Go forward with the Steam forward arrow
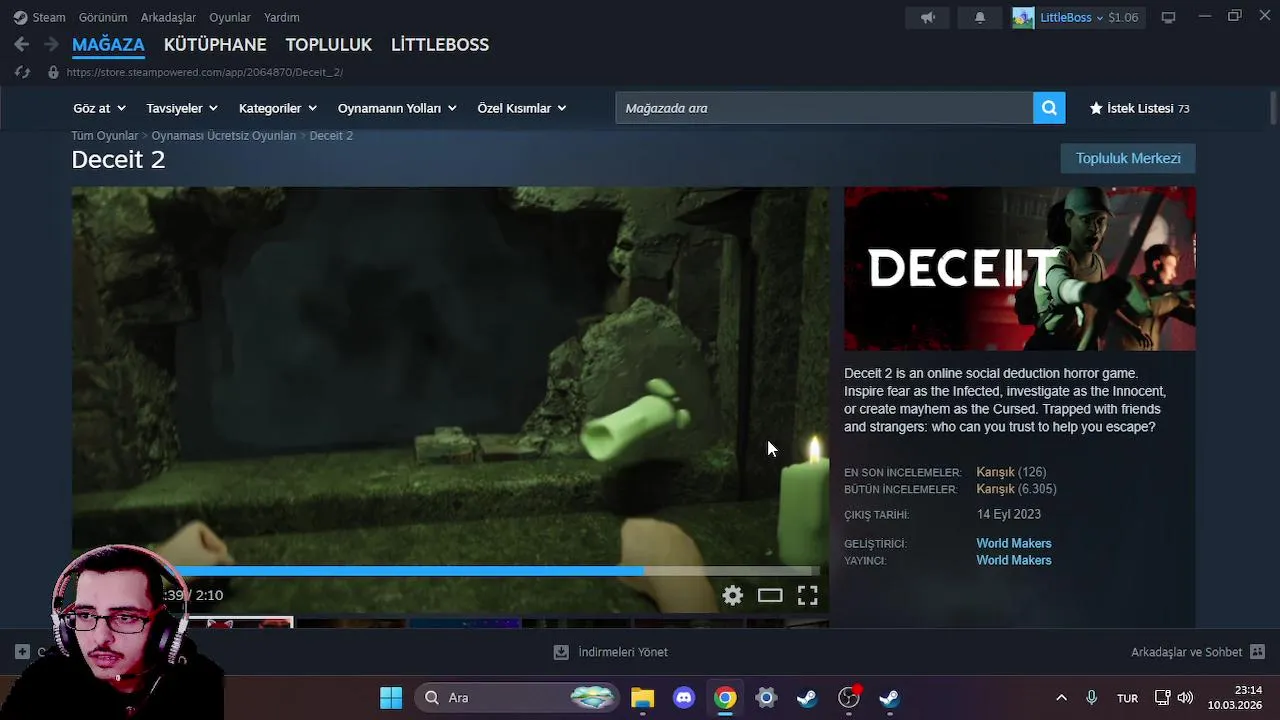Image resolution: width=1280 pixels, height=720 pixels. point(51,45)
